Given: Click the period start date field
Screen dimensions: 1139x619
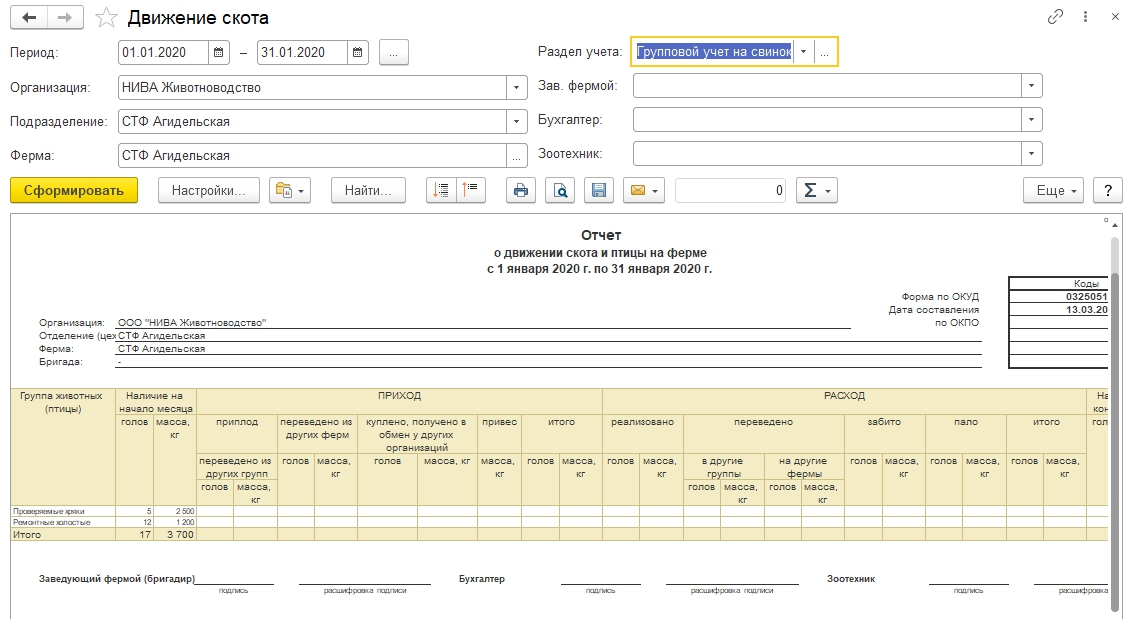Looking at the screenshot, I should (x=163, y=52).
